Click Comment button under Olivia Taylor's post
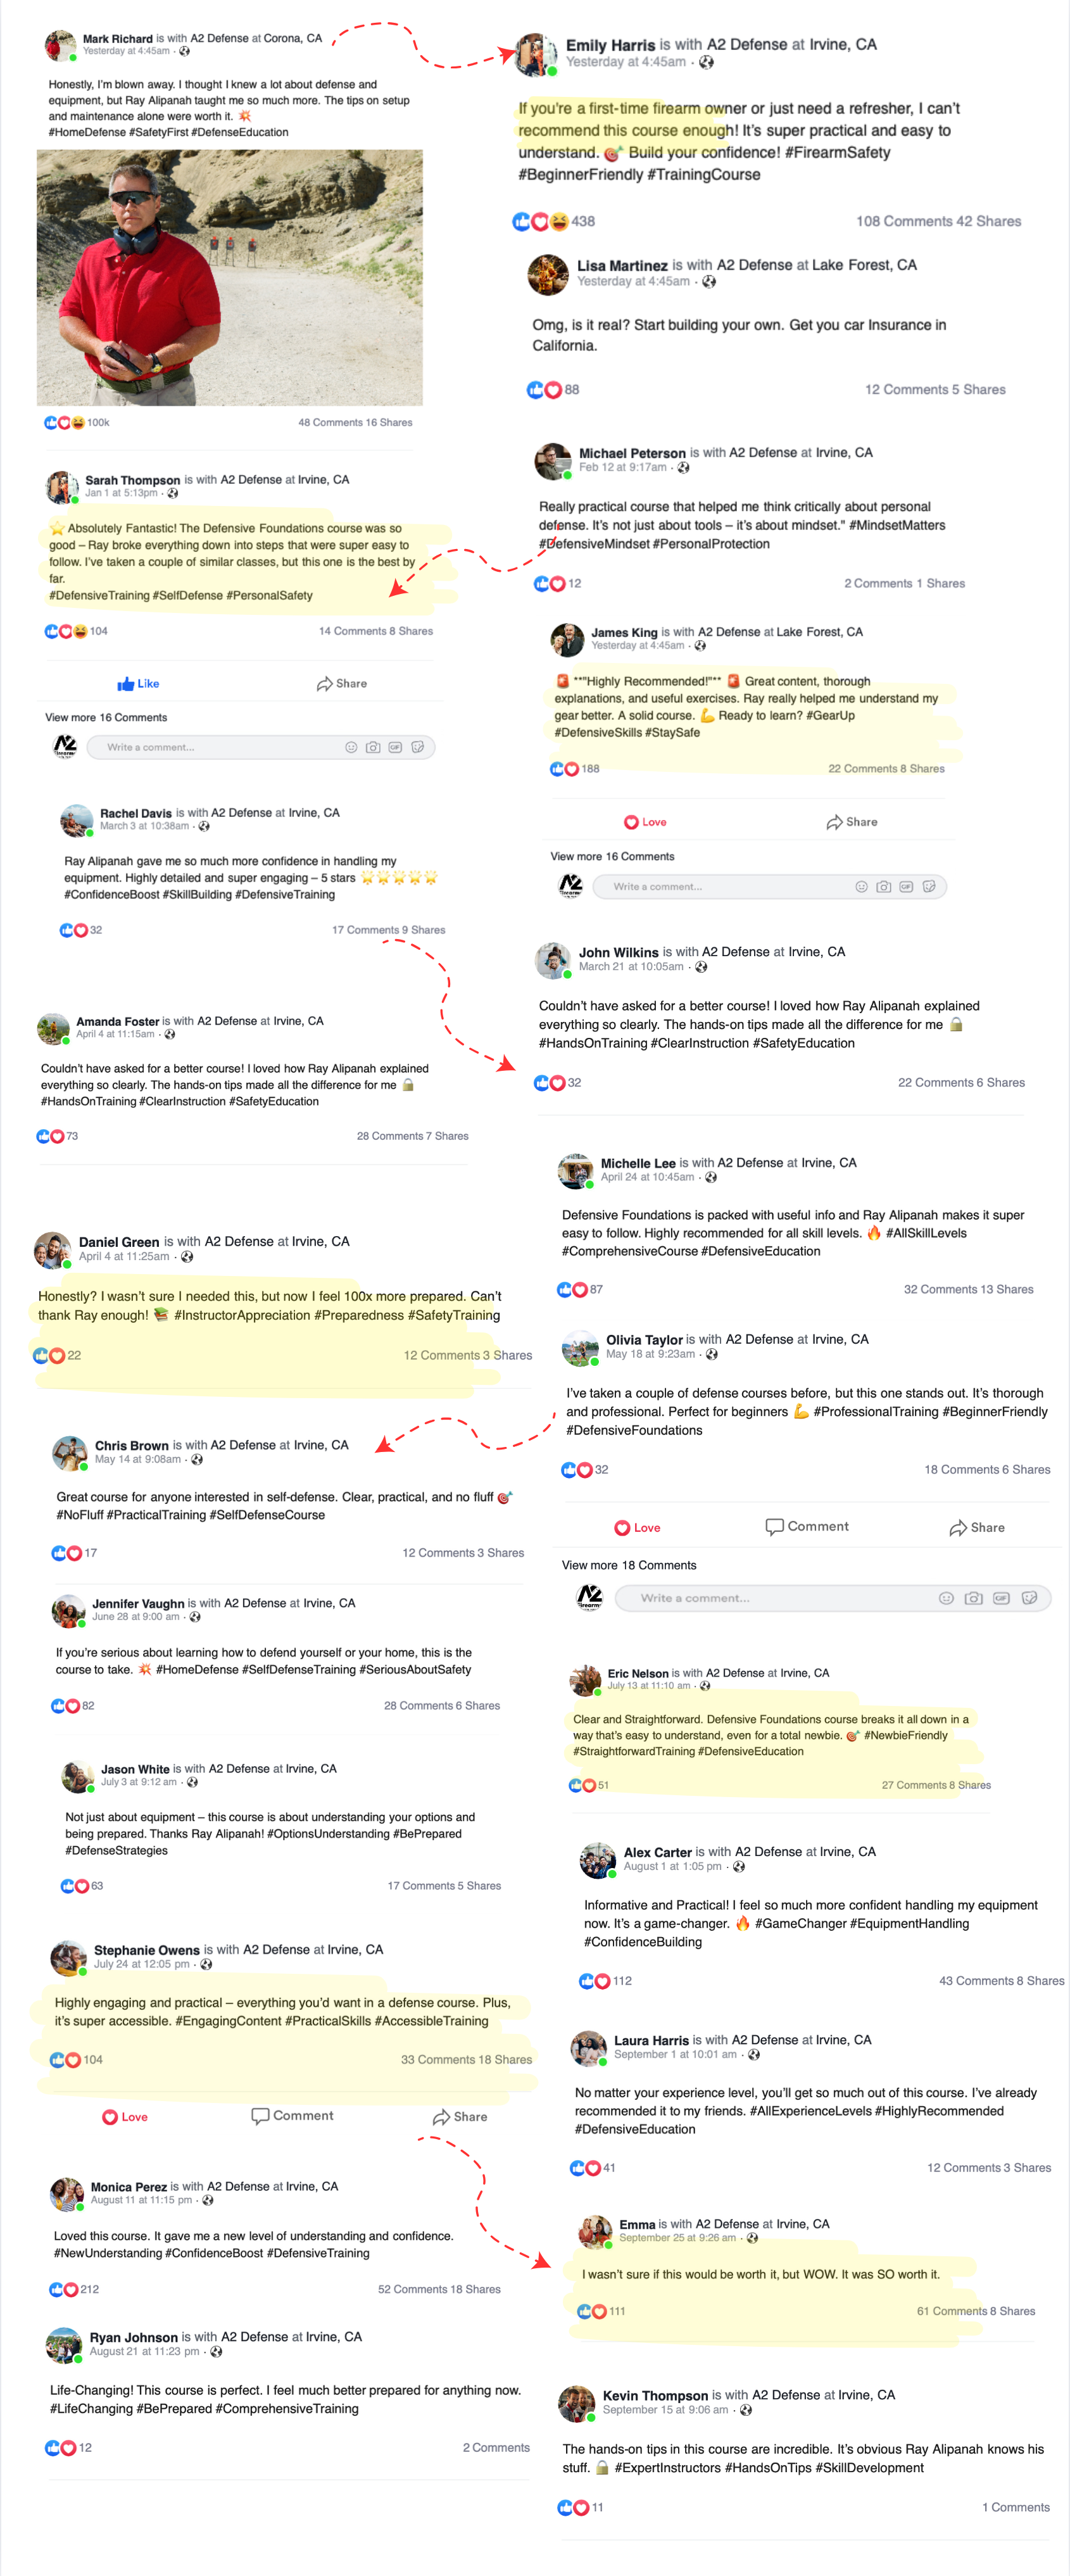 [x=807, y=1527]
